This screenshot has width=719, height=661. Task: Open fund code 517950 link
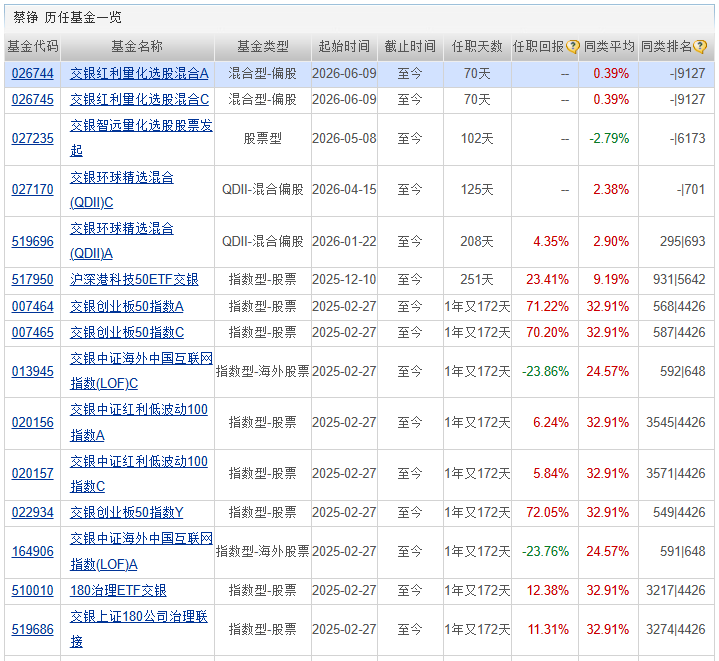point(33,280)
